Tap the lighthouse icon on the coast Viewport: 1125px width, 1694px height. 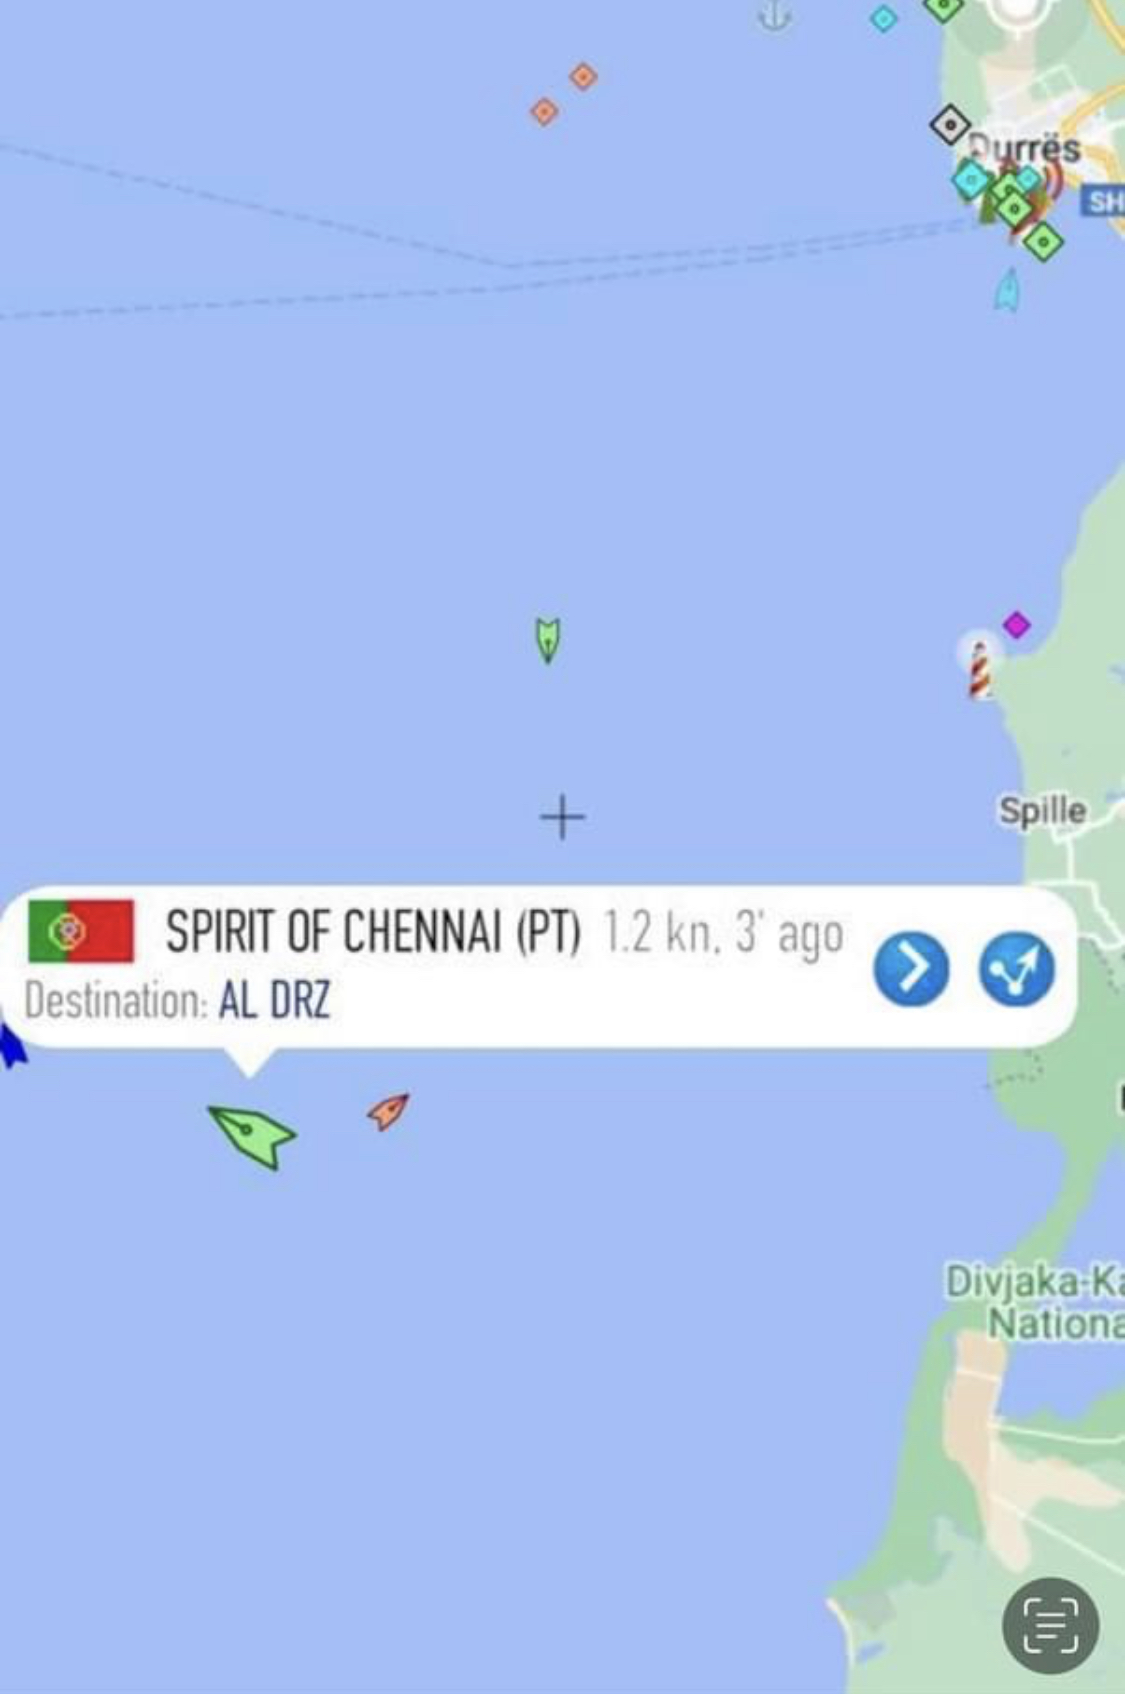(x=980, y=668)
